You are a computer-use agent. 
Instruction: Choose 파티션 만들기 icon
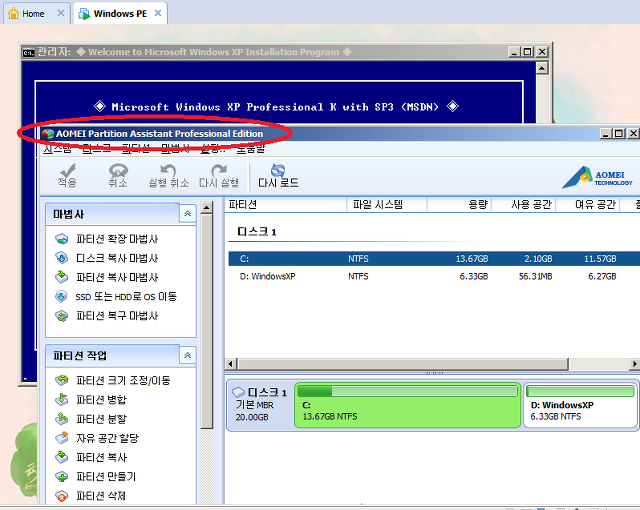(x=62, y=477)
